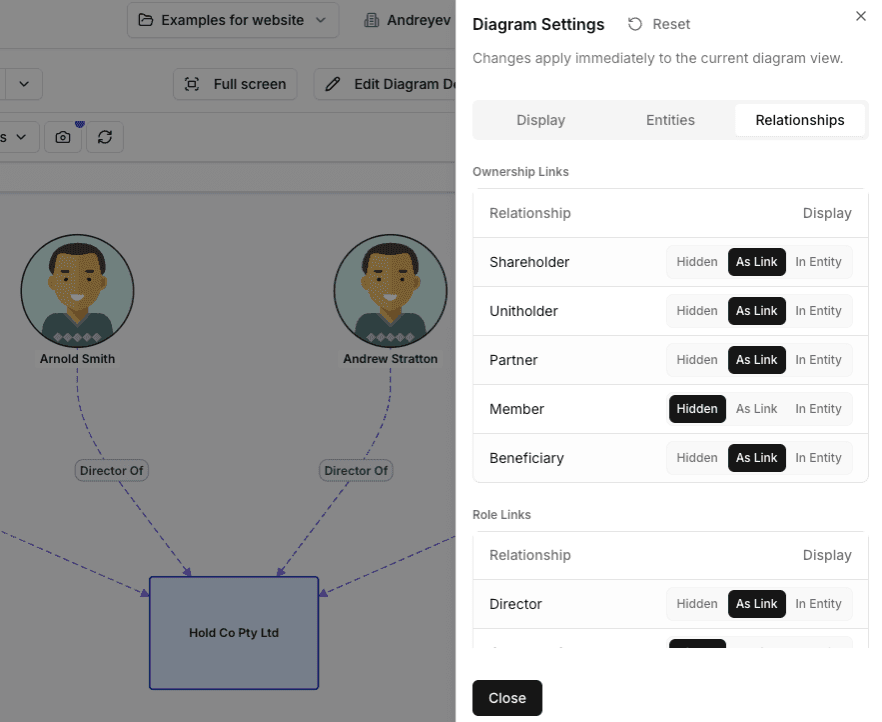Click the folder icon next to Examples for website

tap(145, 20)
